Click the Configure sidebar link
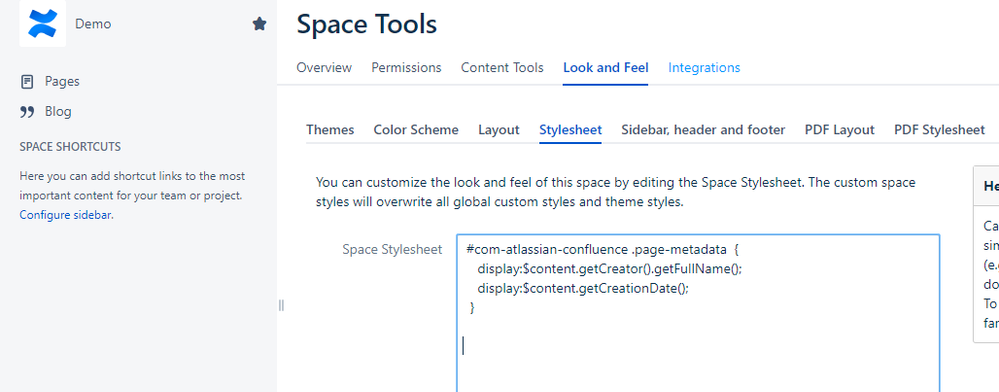999x392 pixels. pos(65,215)
